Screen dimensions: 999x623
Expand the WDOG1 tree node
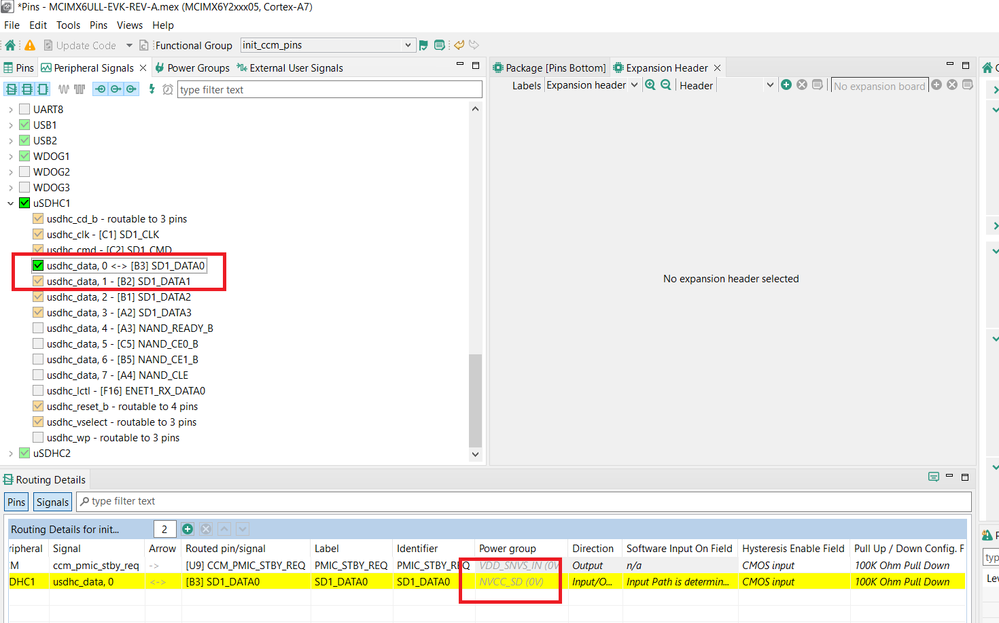(10, 156)
